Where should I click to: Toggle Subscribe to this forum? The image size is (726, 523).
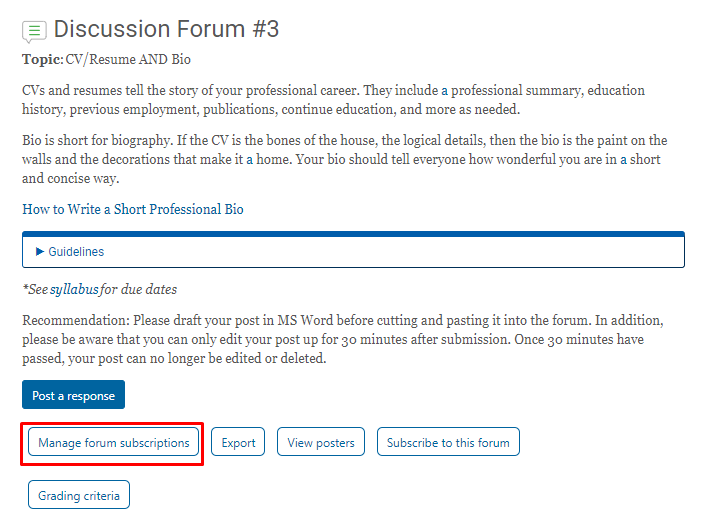point(448,442)
